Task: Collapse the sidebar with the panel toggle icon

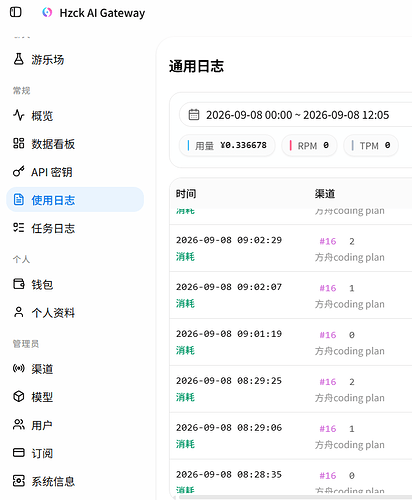Action: pyautogui.click(x=15, y=12)
